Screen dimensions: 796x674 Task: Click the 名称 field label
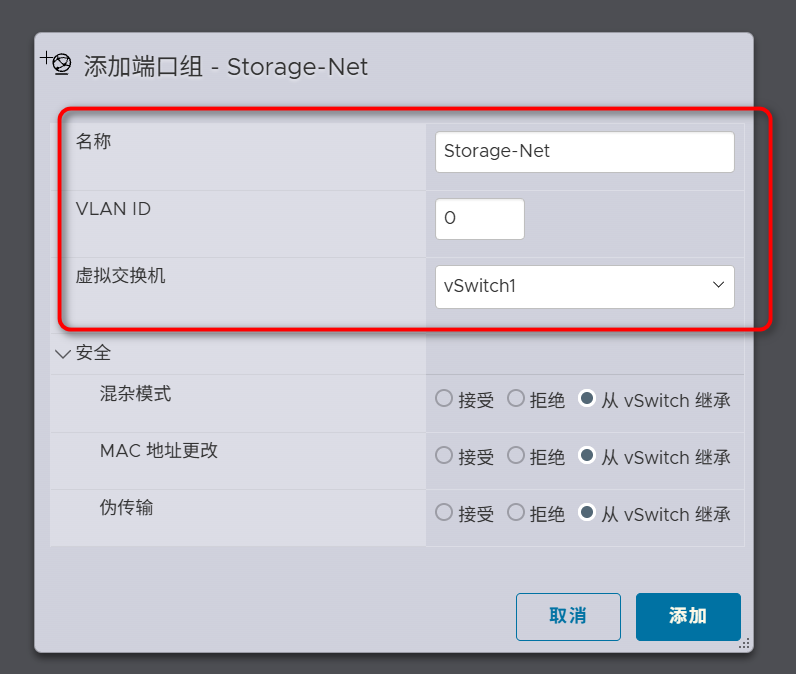pyautogui.click(x=93, y=141)
